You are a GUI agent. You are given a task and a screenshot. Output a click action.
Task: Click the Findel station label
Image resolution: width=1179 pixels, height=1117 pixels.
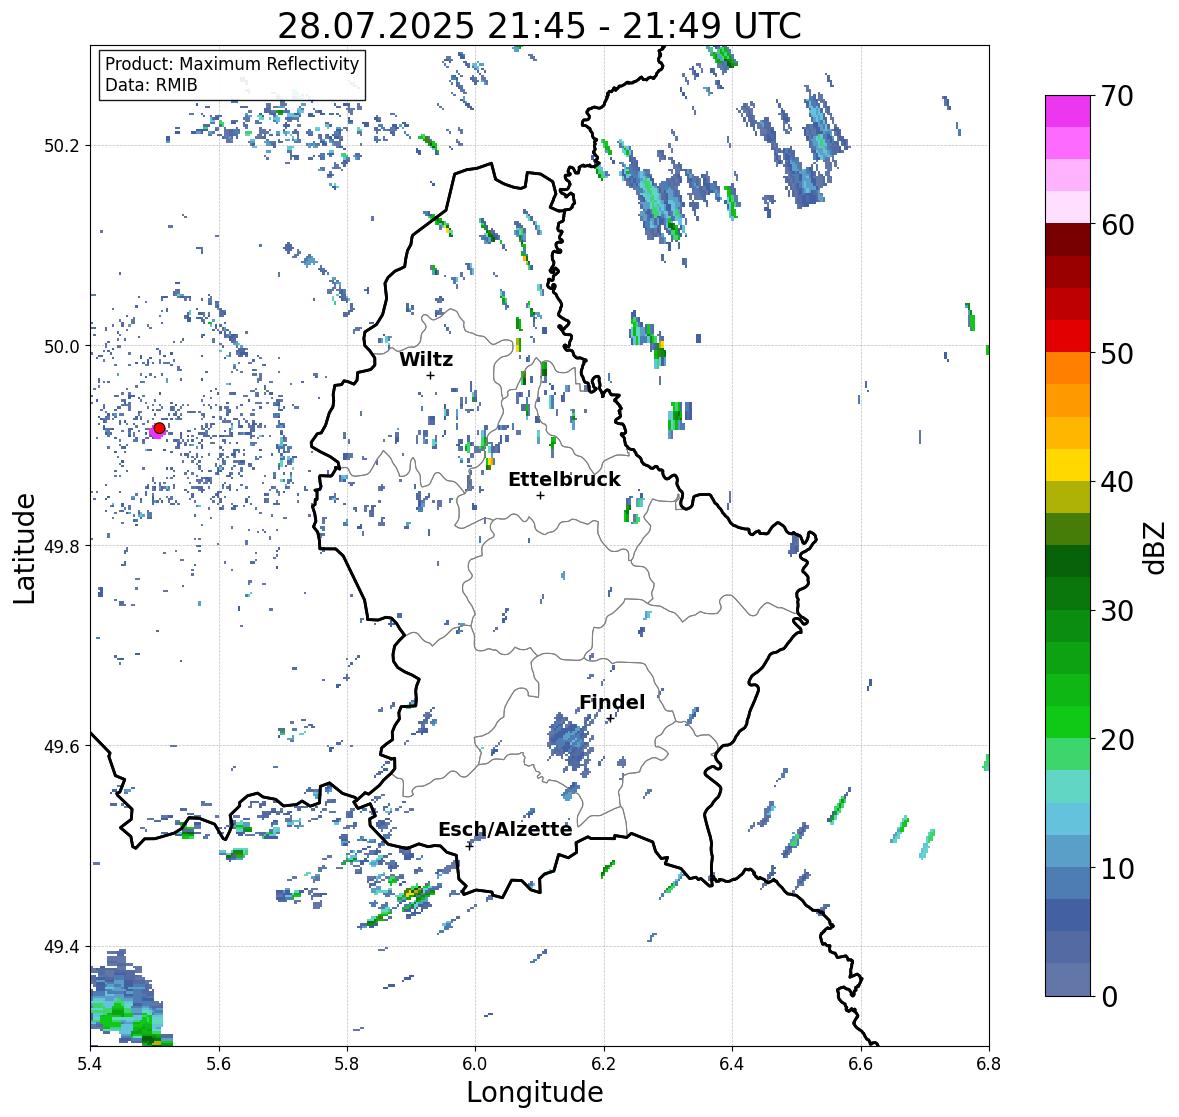(x=612, y=702)
